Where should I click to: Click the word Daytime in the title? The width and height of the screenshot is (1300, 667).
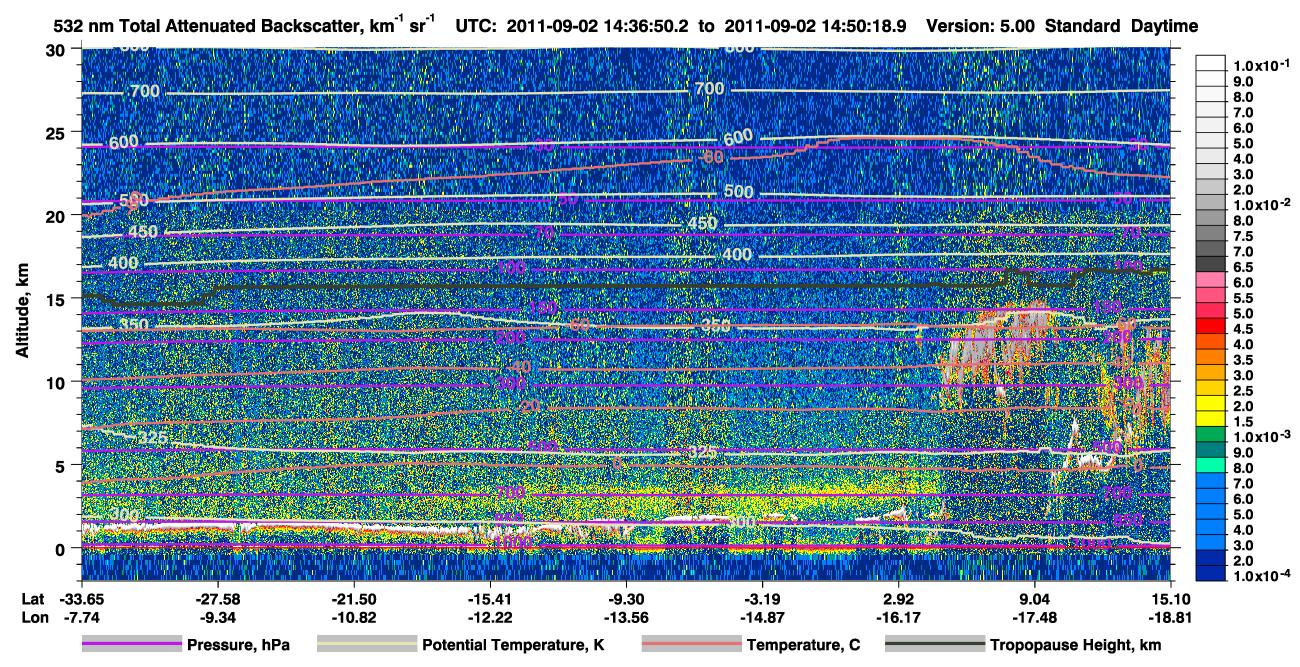click(x=1164, y=25)
